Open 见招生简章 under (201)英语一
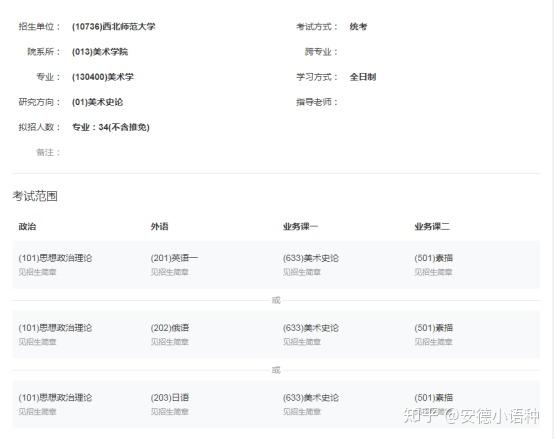Image resolution: width=554 pixels, height=440 pixels. pyautogui.click(x=170, y=272)
